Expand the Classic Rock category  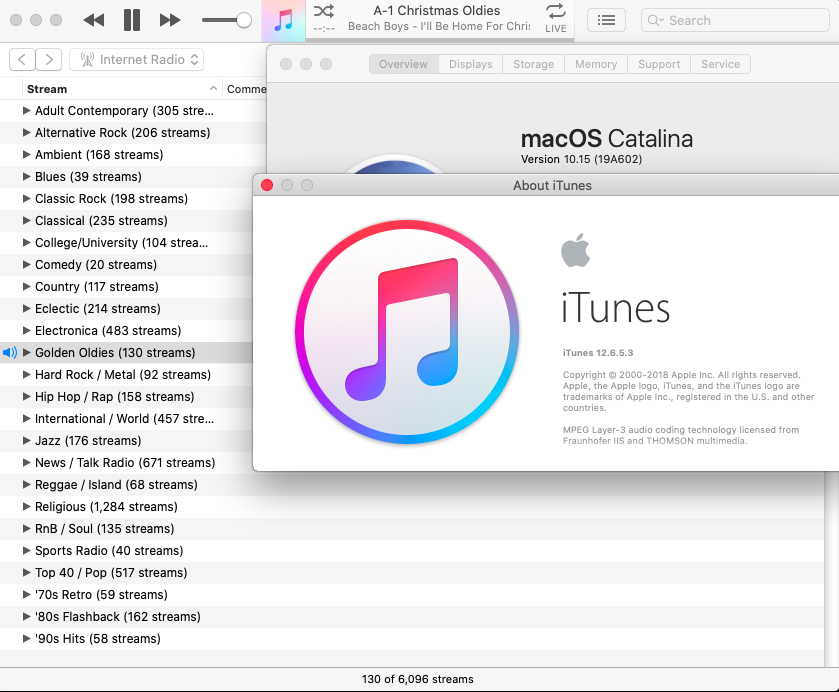[26, 198]
